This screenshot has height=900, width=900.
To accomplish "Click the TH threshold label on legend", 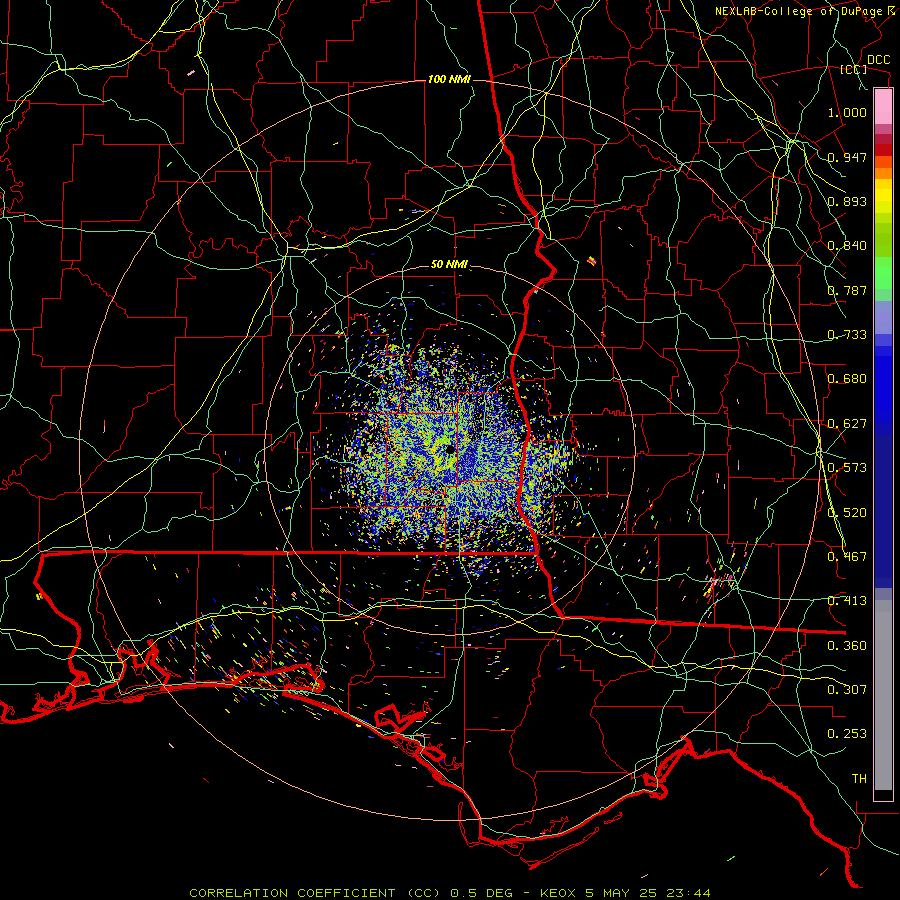I will pos(859,779).
